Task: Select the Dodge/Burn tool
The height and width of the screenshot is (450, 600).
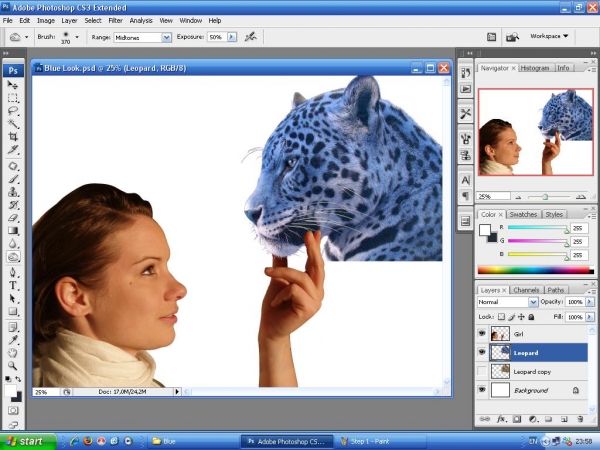Action: click(13, 257)
